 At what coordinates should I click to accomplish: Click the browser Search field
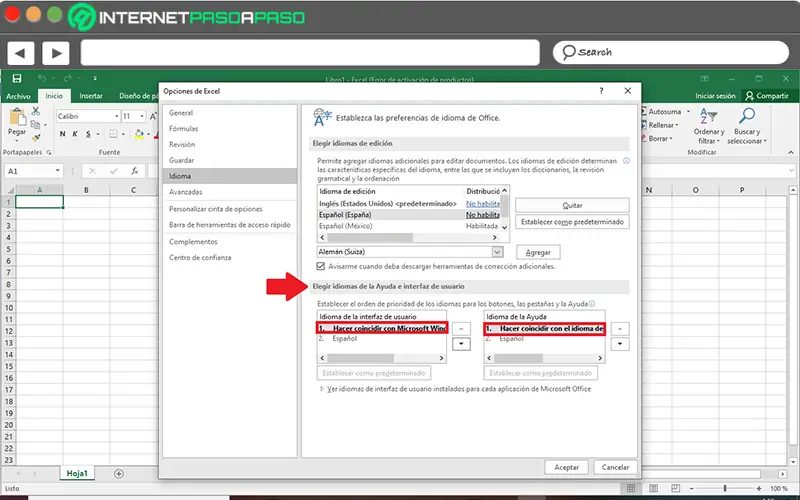pos(670,52)
